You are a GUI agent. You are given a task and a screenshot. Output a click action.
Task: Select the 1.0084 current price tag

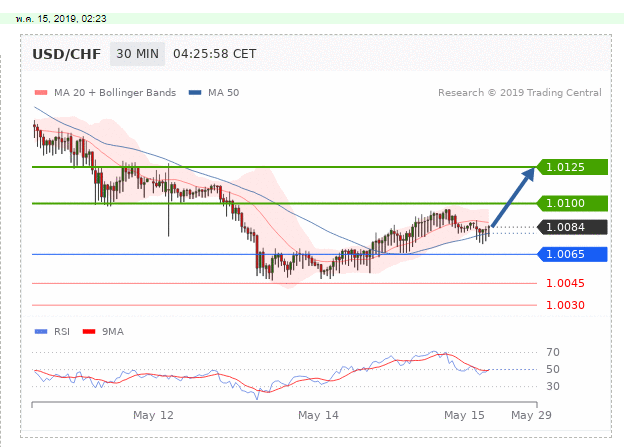tap(572, 227)
